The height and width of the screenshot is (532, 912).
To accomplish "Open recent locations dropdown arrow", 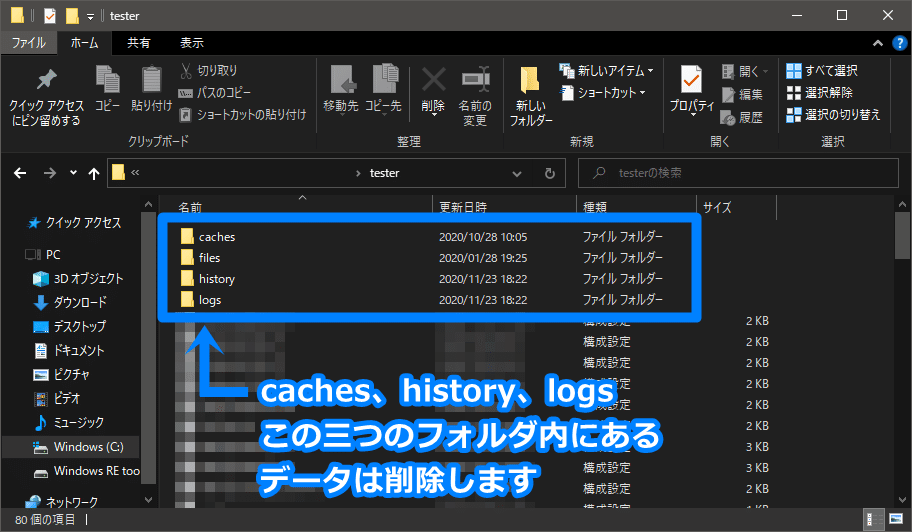I will coord(73,173).
